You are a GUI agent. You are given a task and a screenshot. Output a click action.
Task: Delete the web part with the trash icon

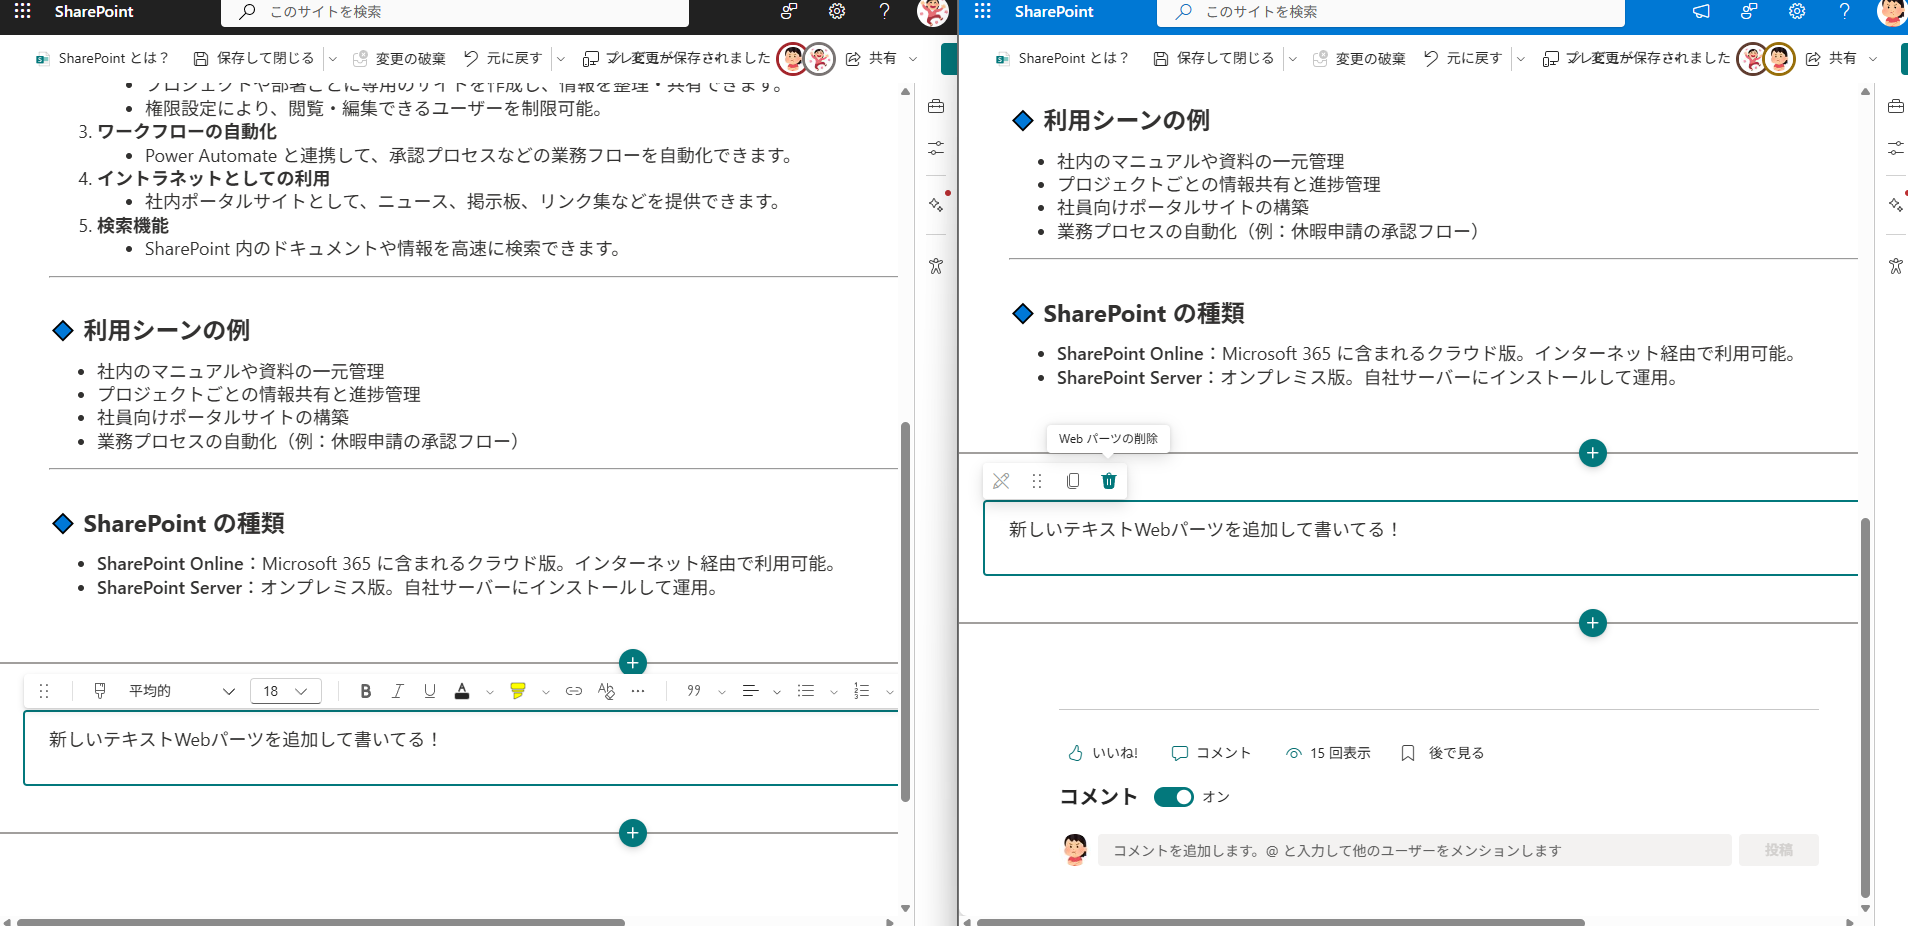click(1109, 481)
